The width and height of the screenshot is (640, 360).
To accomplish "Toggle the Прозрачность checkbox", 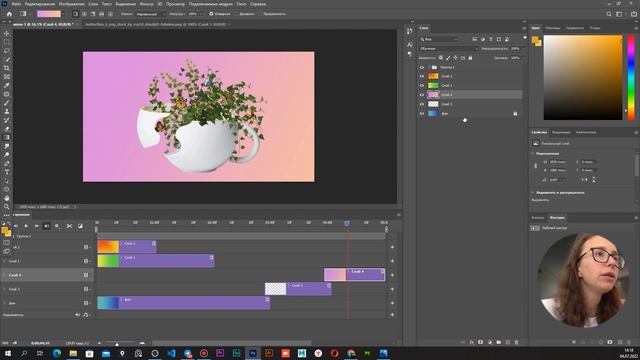I will [260, 14].
